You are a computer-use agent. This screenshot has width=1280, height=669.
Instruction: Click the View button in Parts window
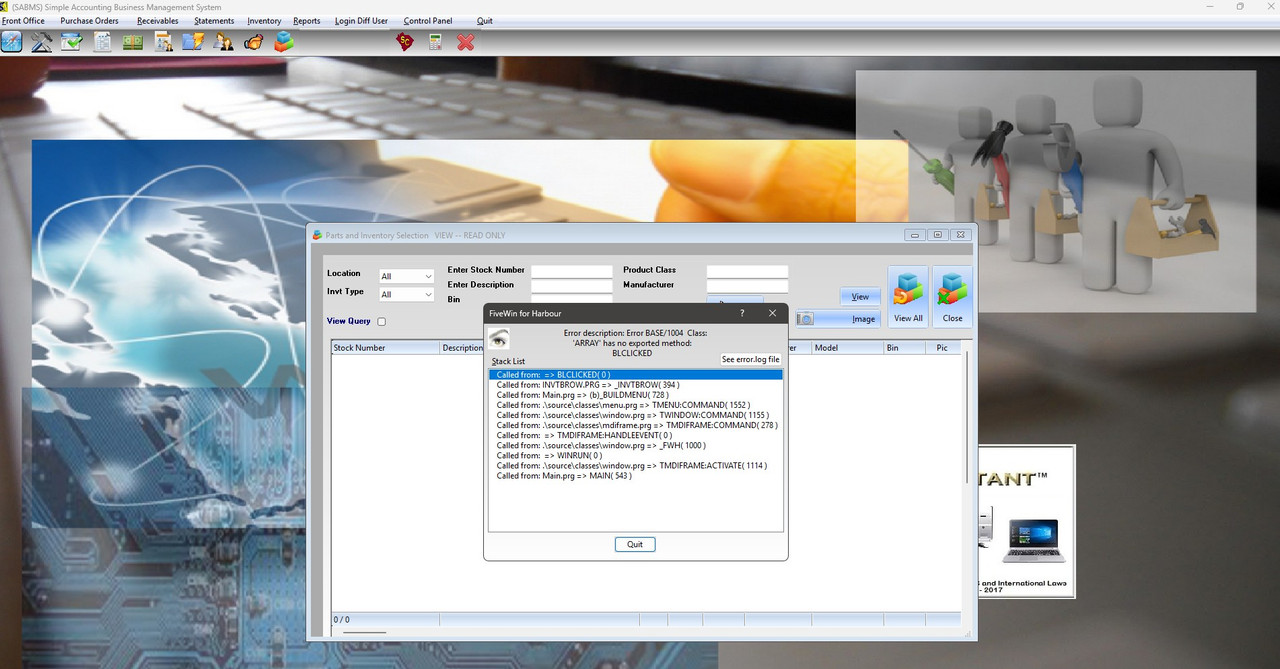(x=860, y=297)
